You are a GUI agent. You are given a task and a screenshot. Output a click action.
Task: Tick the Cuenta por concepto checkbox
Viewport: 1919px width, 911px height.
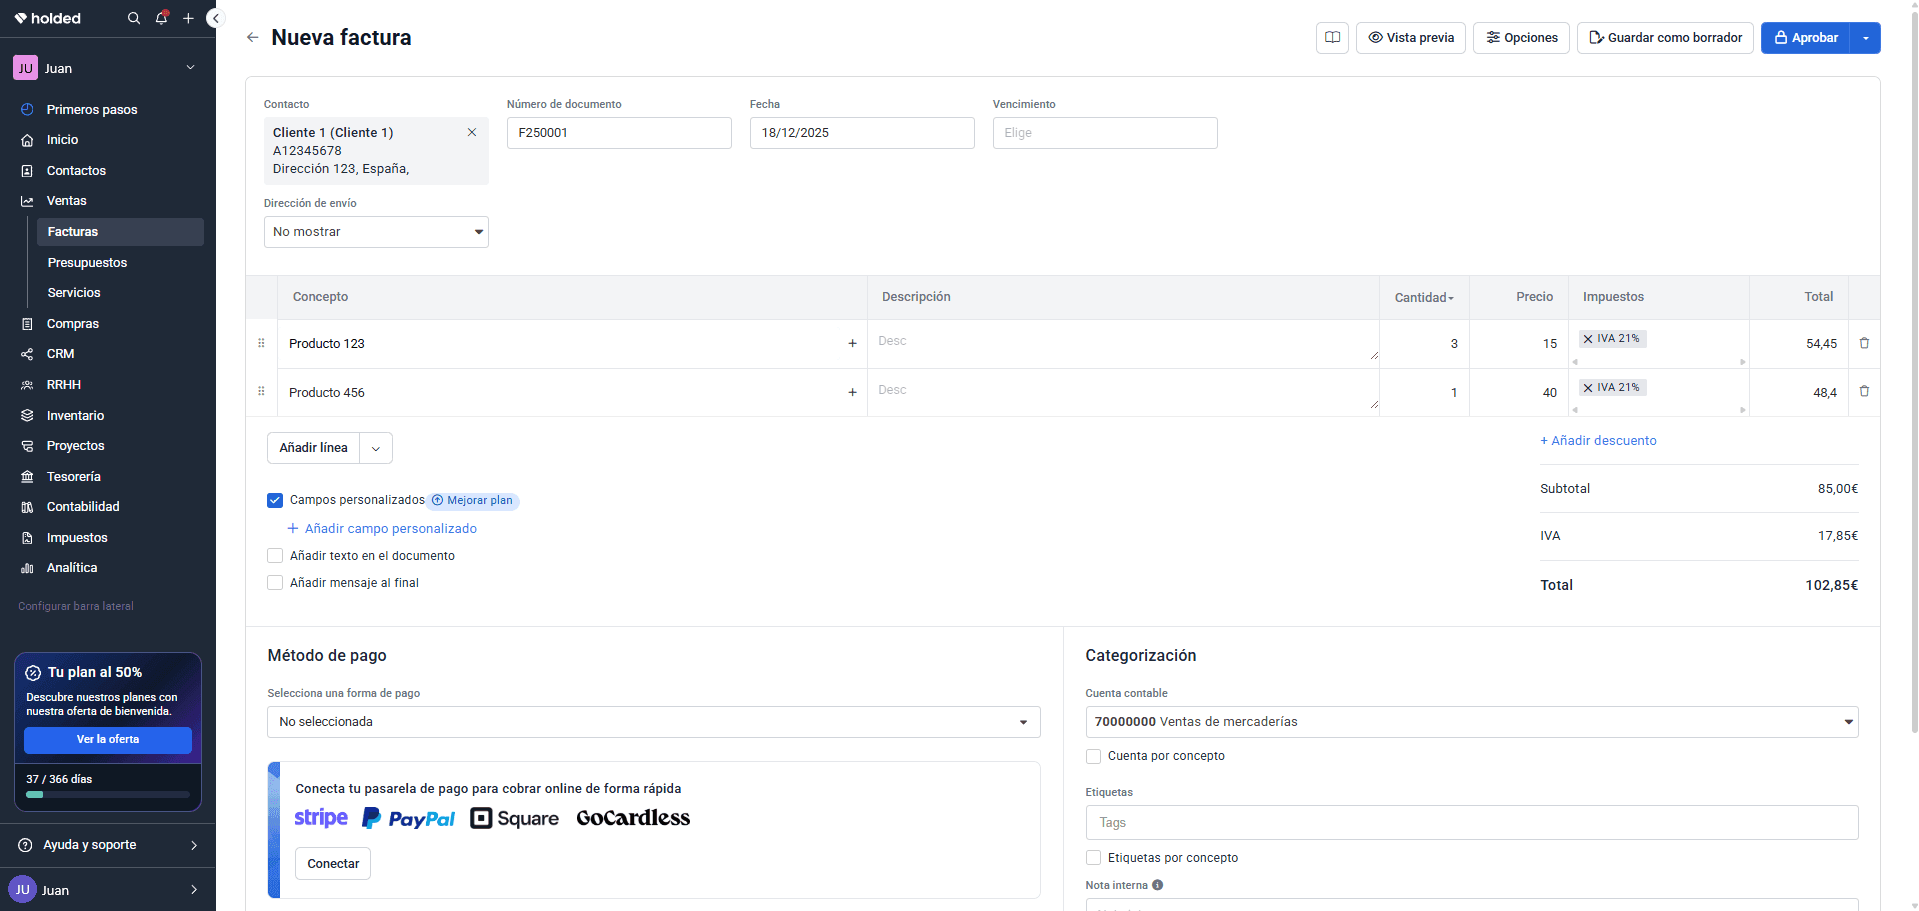tap(1093, 756)
